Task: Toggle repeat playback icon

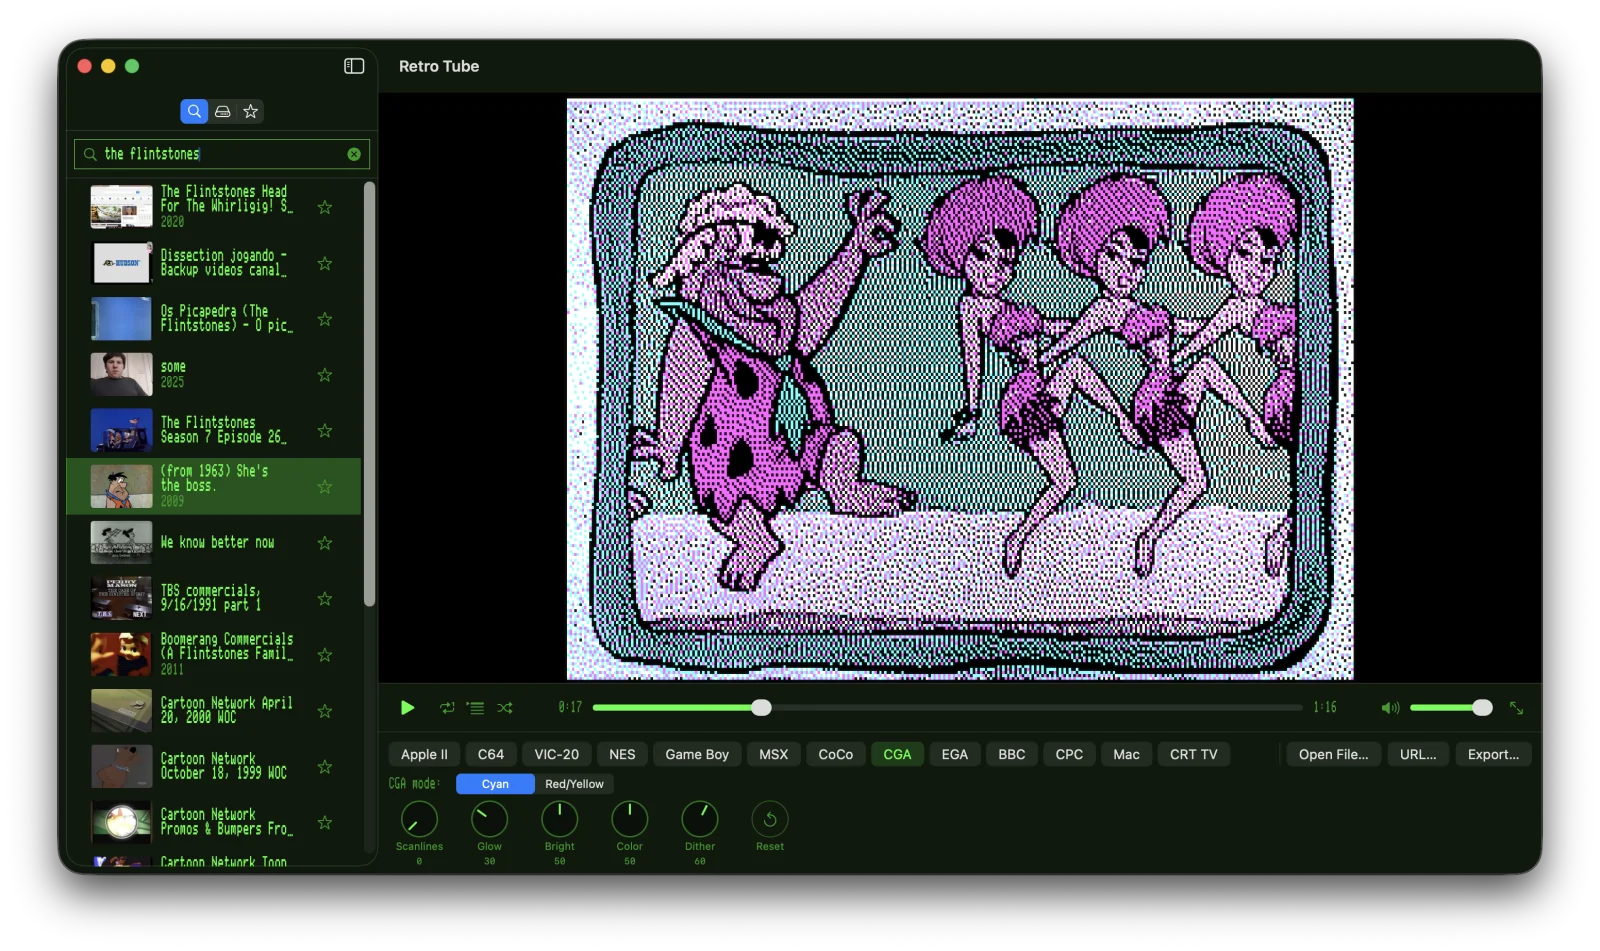Action: [x=447, y=708]
